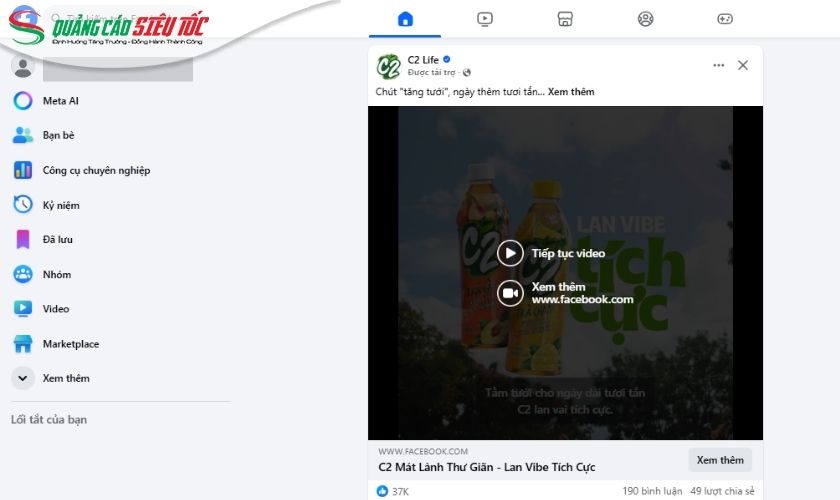Click the verified badge next to C2 Life
Viewport: 840px width, 500px height.
click(447, 59)
